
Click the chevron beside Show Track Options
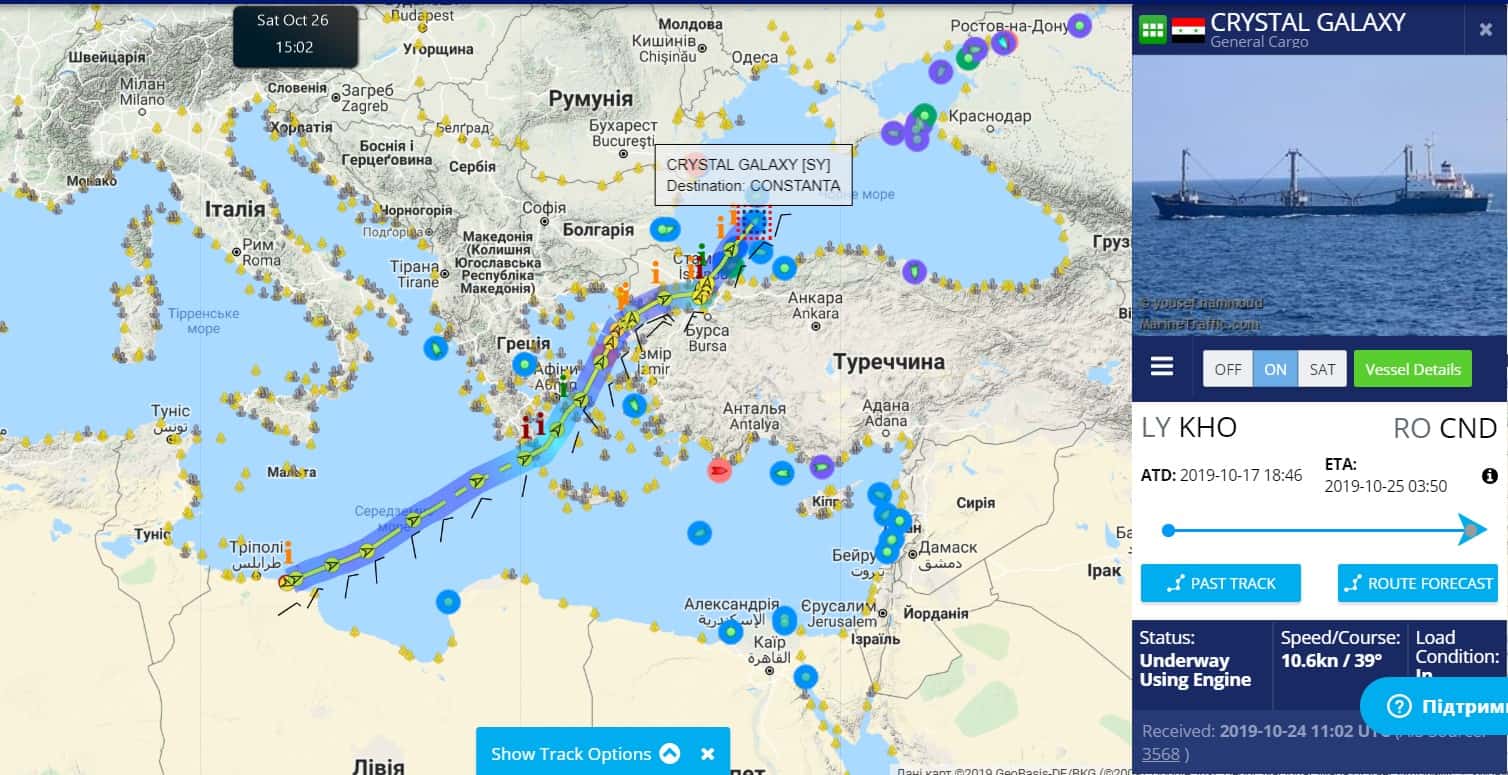[670, 754]
